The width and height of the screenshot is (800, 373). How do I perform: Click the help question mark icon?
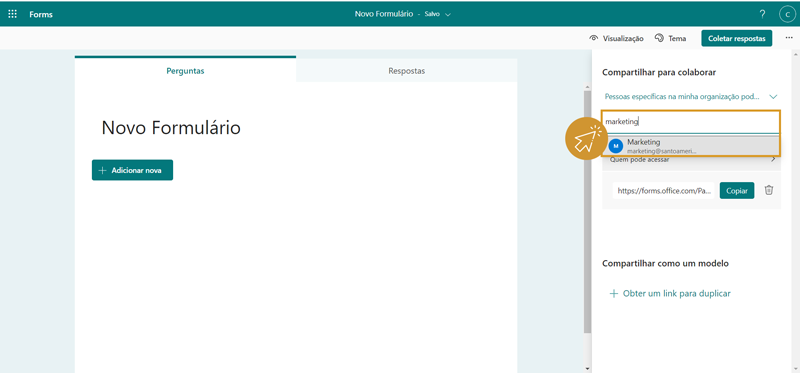(x=762, y=14)
